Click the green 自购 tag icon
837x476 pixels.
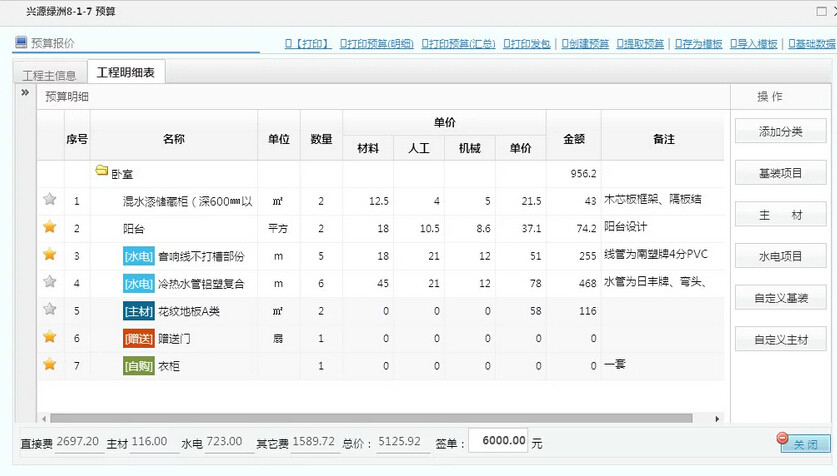point(138,366)
